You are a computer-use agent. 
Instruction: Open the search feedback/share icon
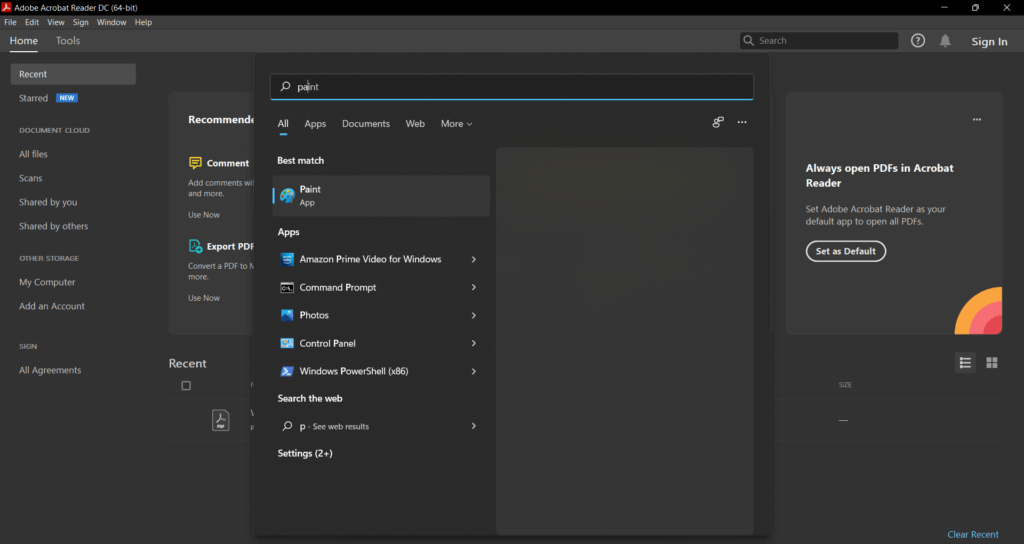coord(718,122)
